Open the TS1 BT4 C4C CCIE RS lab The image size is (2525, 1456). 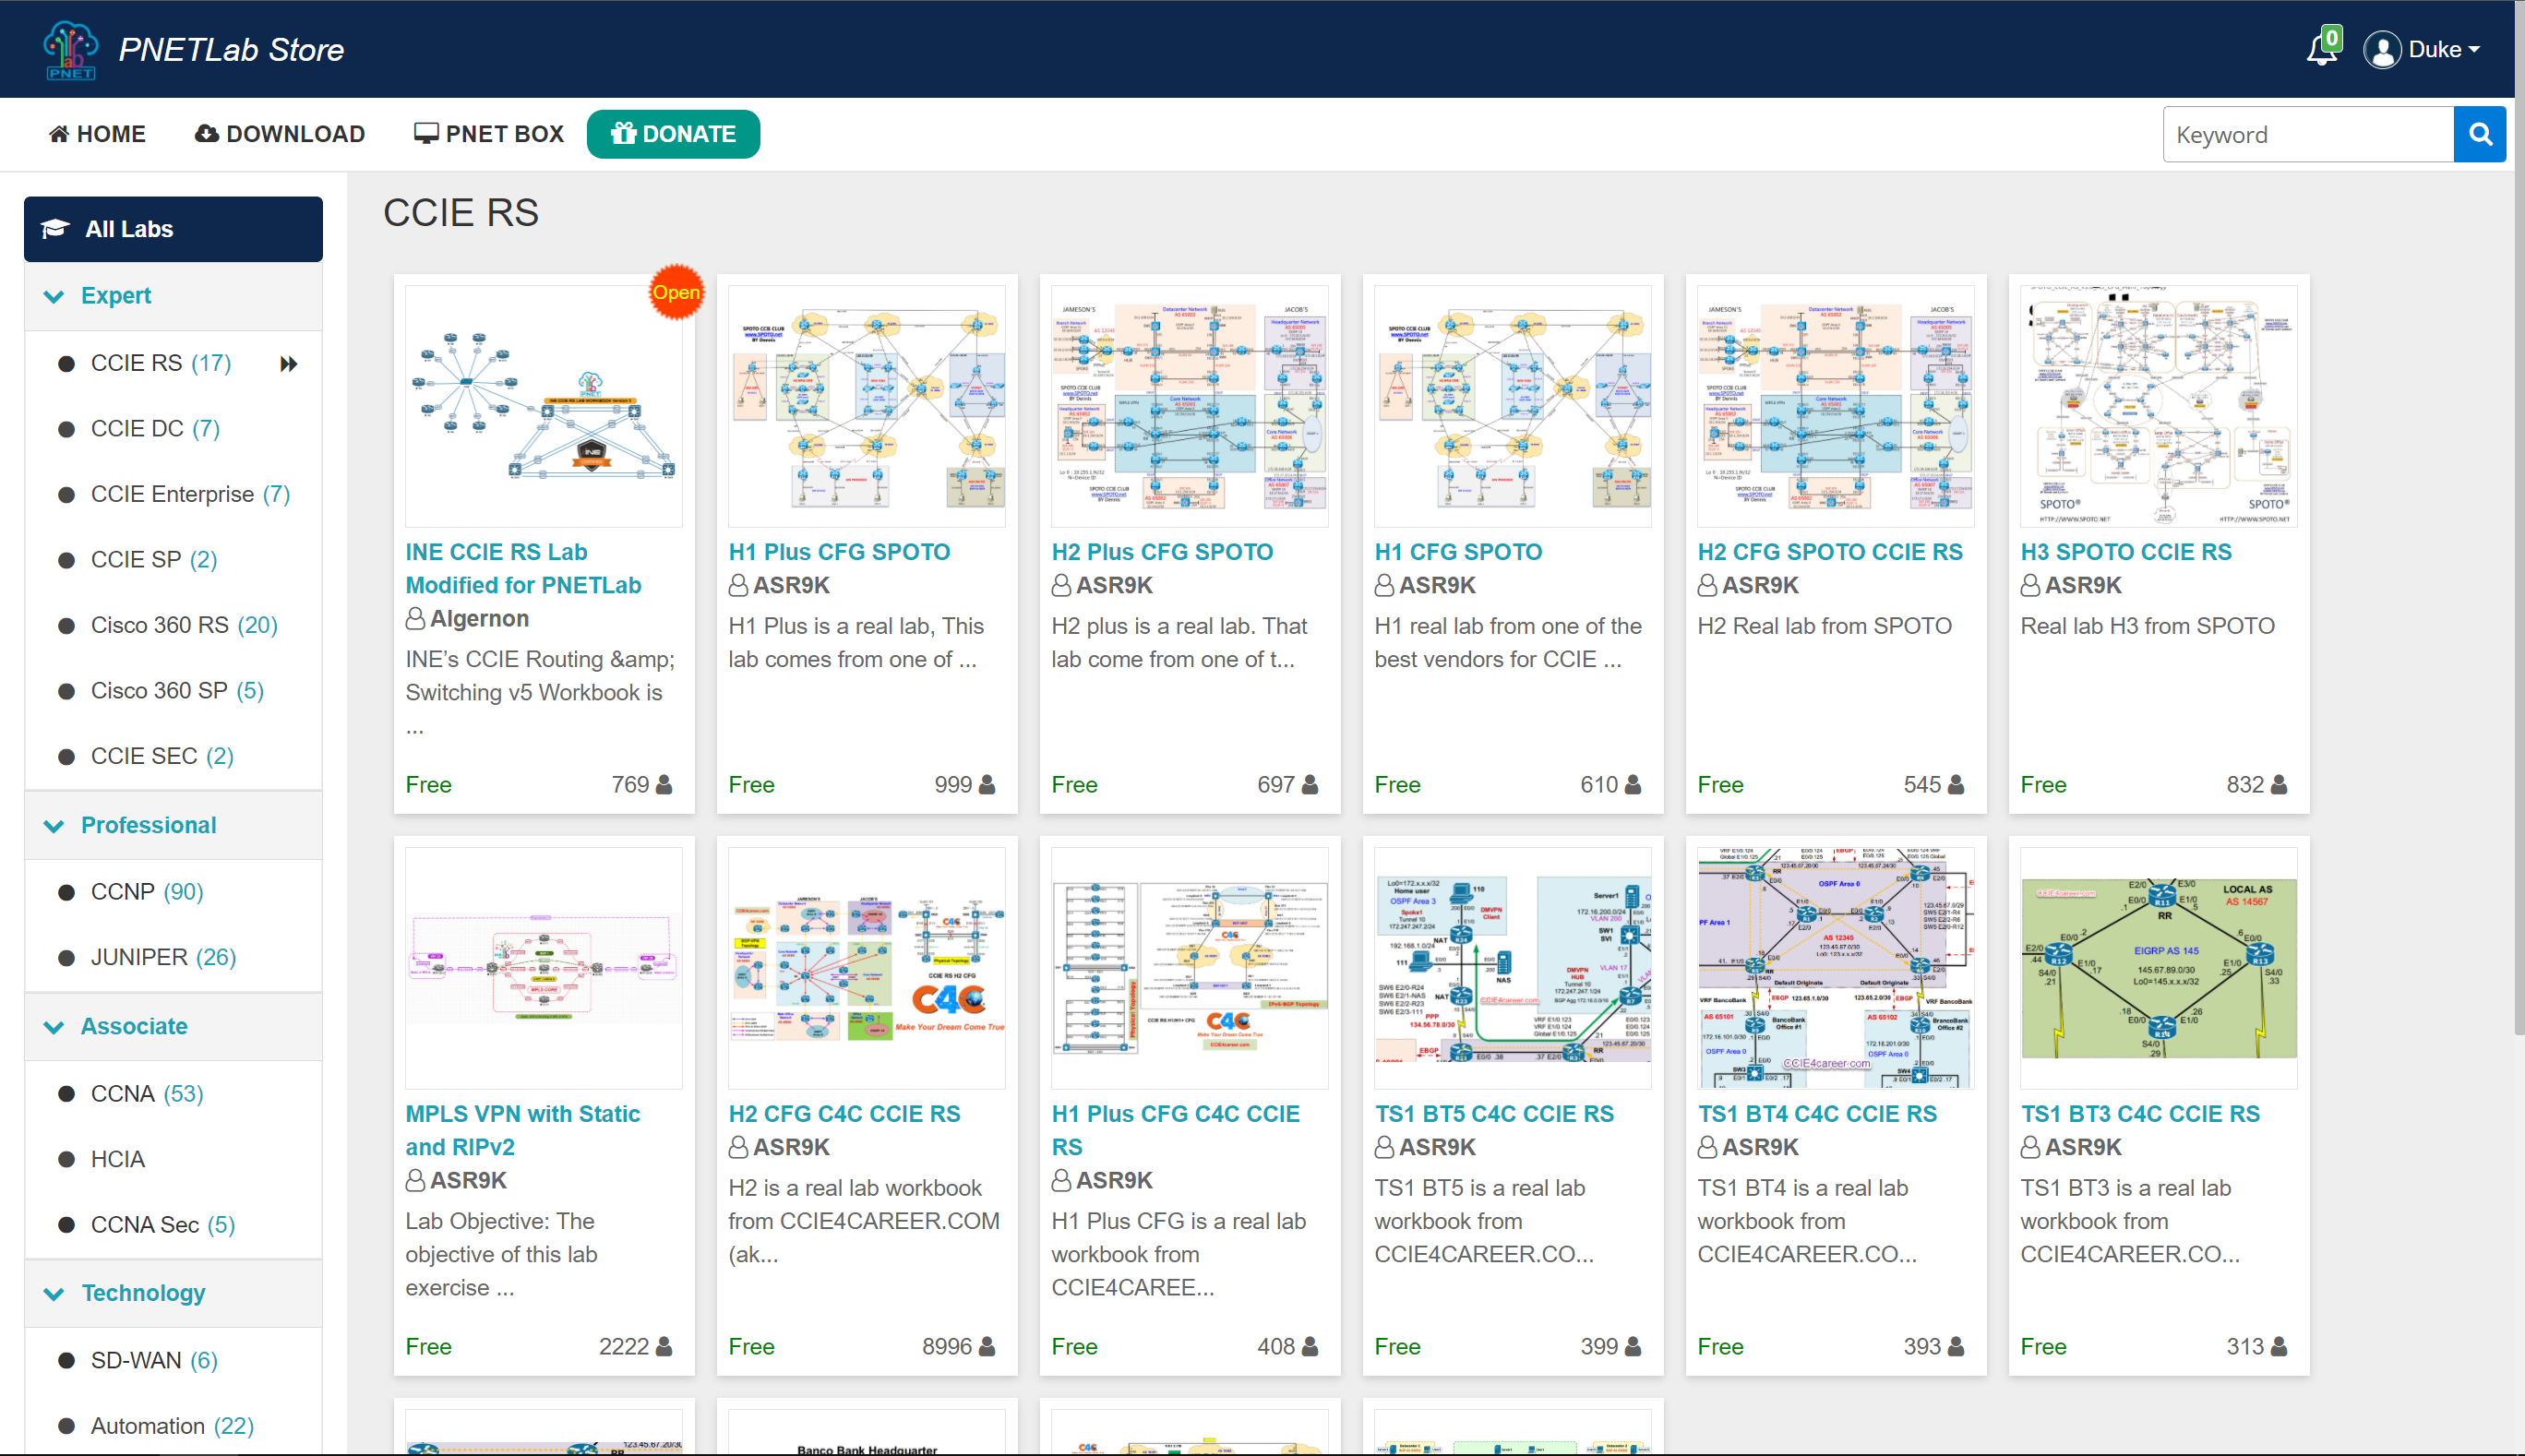(x=1817, y=1114)
